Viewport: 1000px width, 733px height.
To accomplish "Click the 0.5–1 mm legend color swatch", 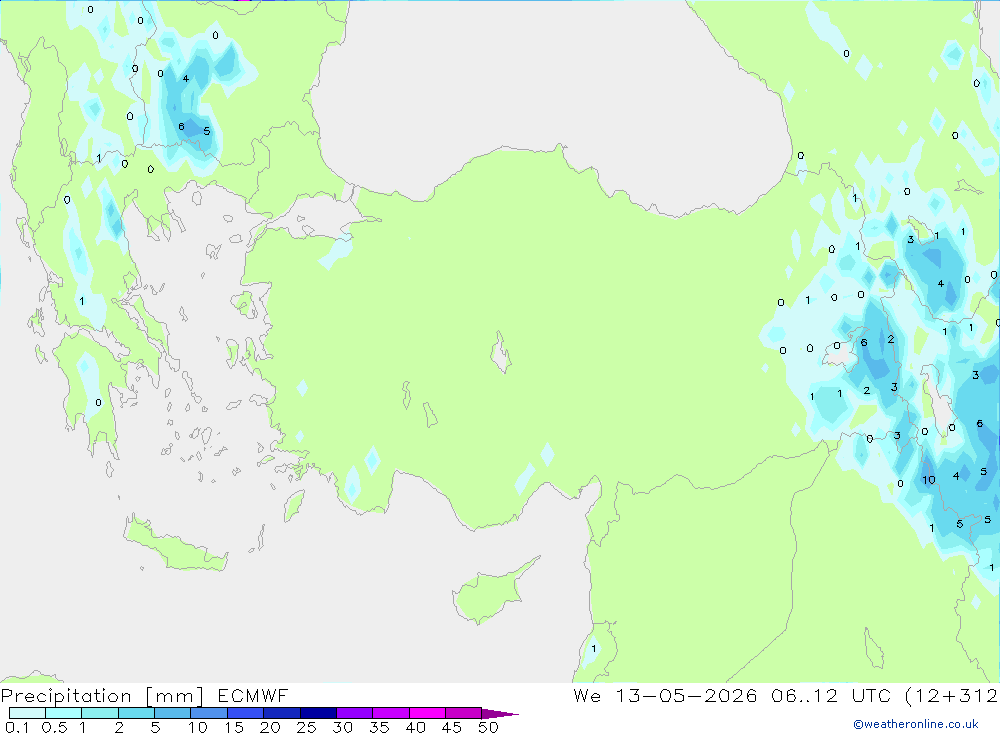I will point(63,713).
